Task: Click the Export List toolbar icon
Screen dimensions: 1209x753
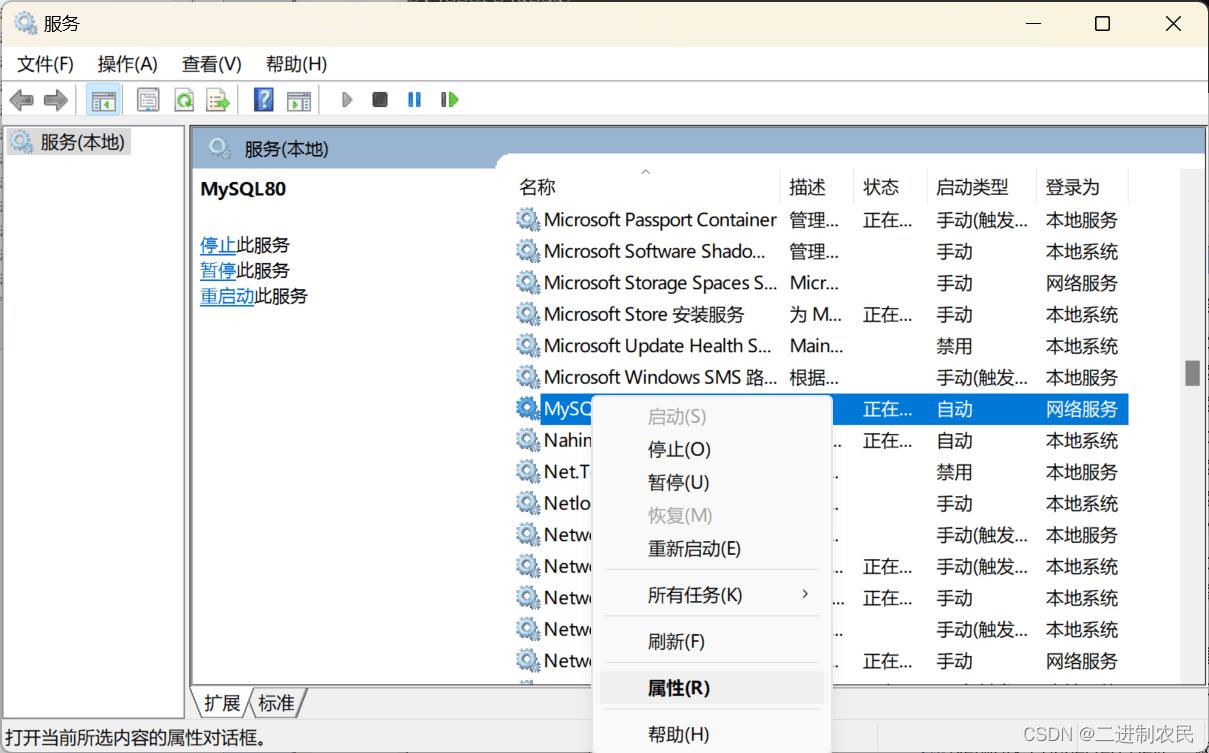Action: [217, 100]
